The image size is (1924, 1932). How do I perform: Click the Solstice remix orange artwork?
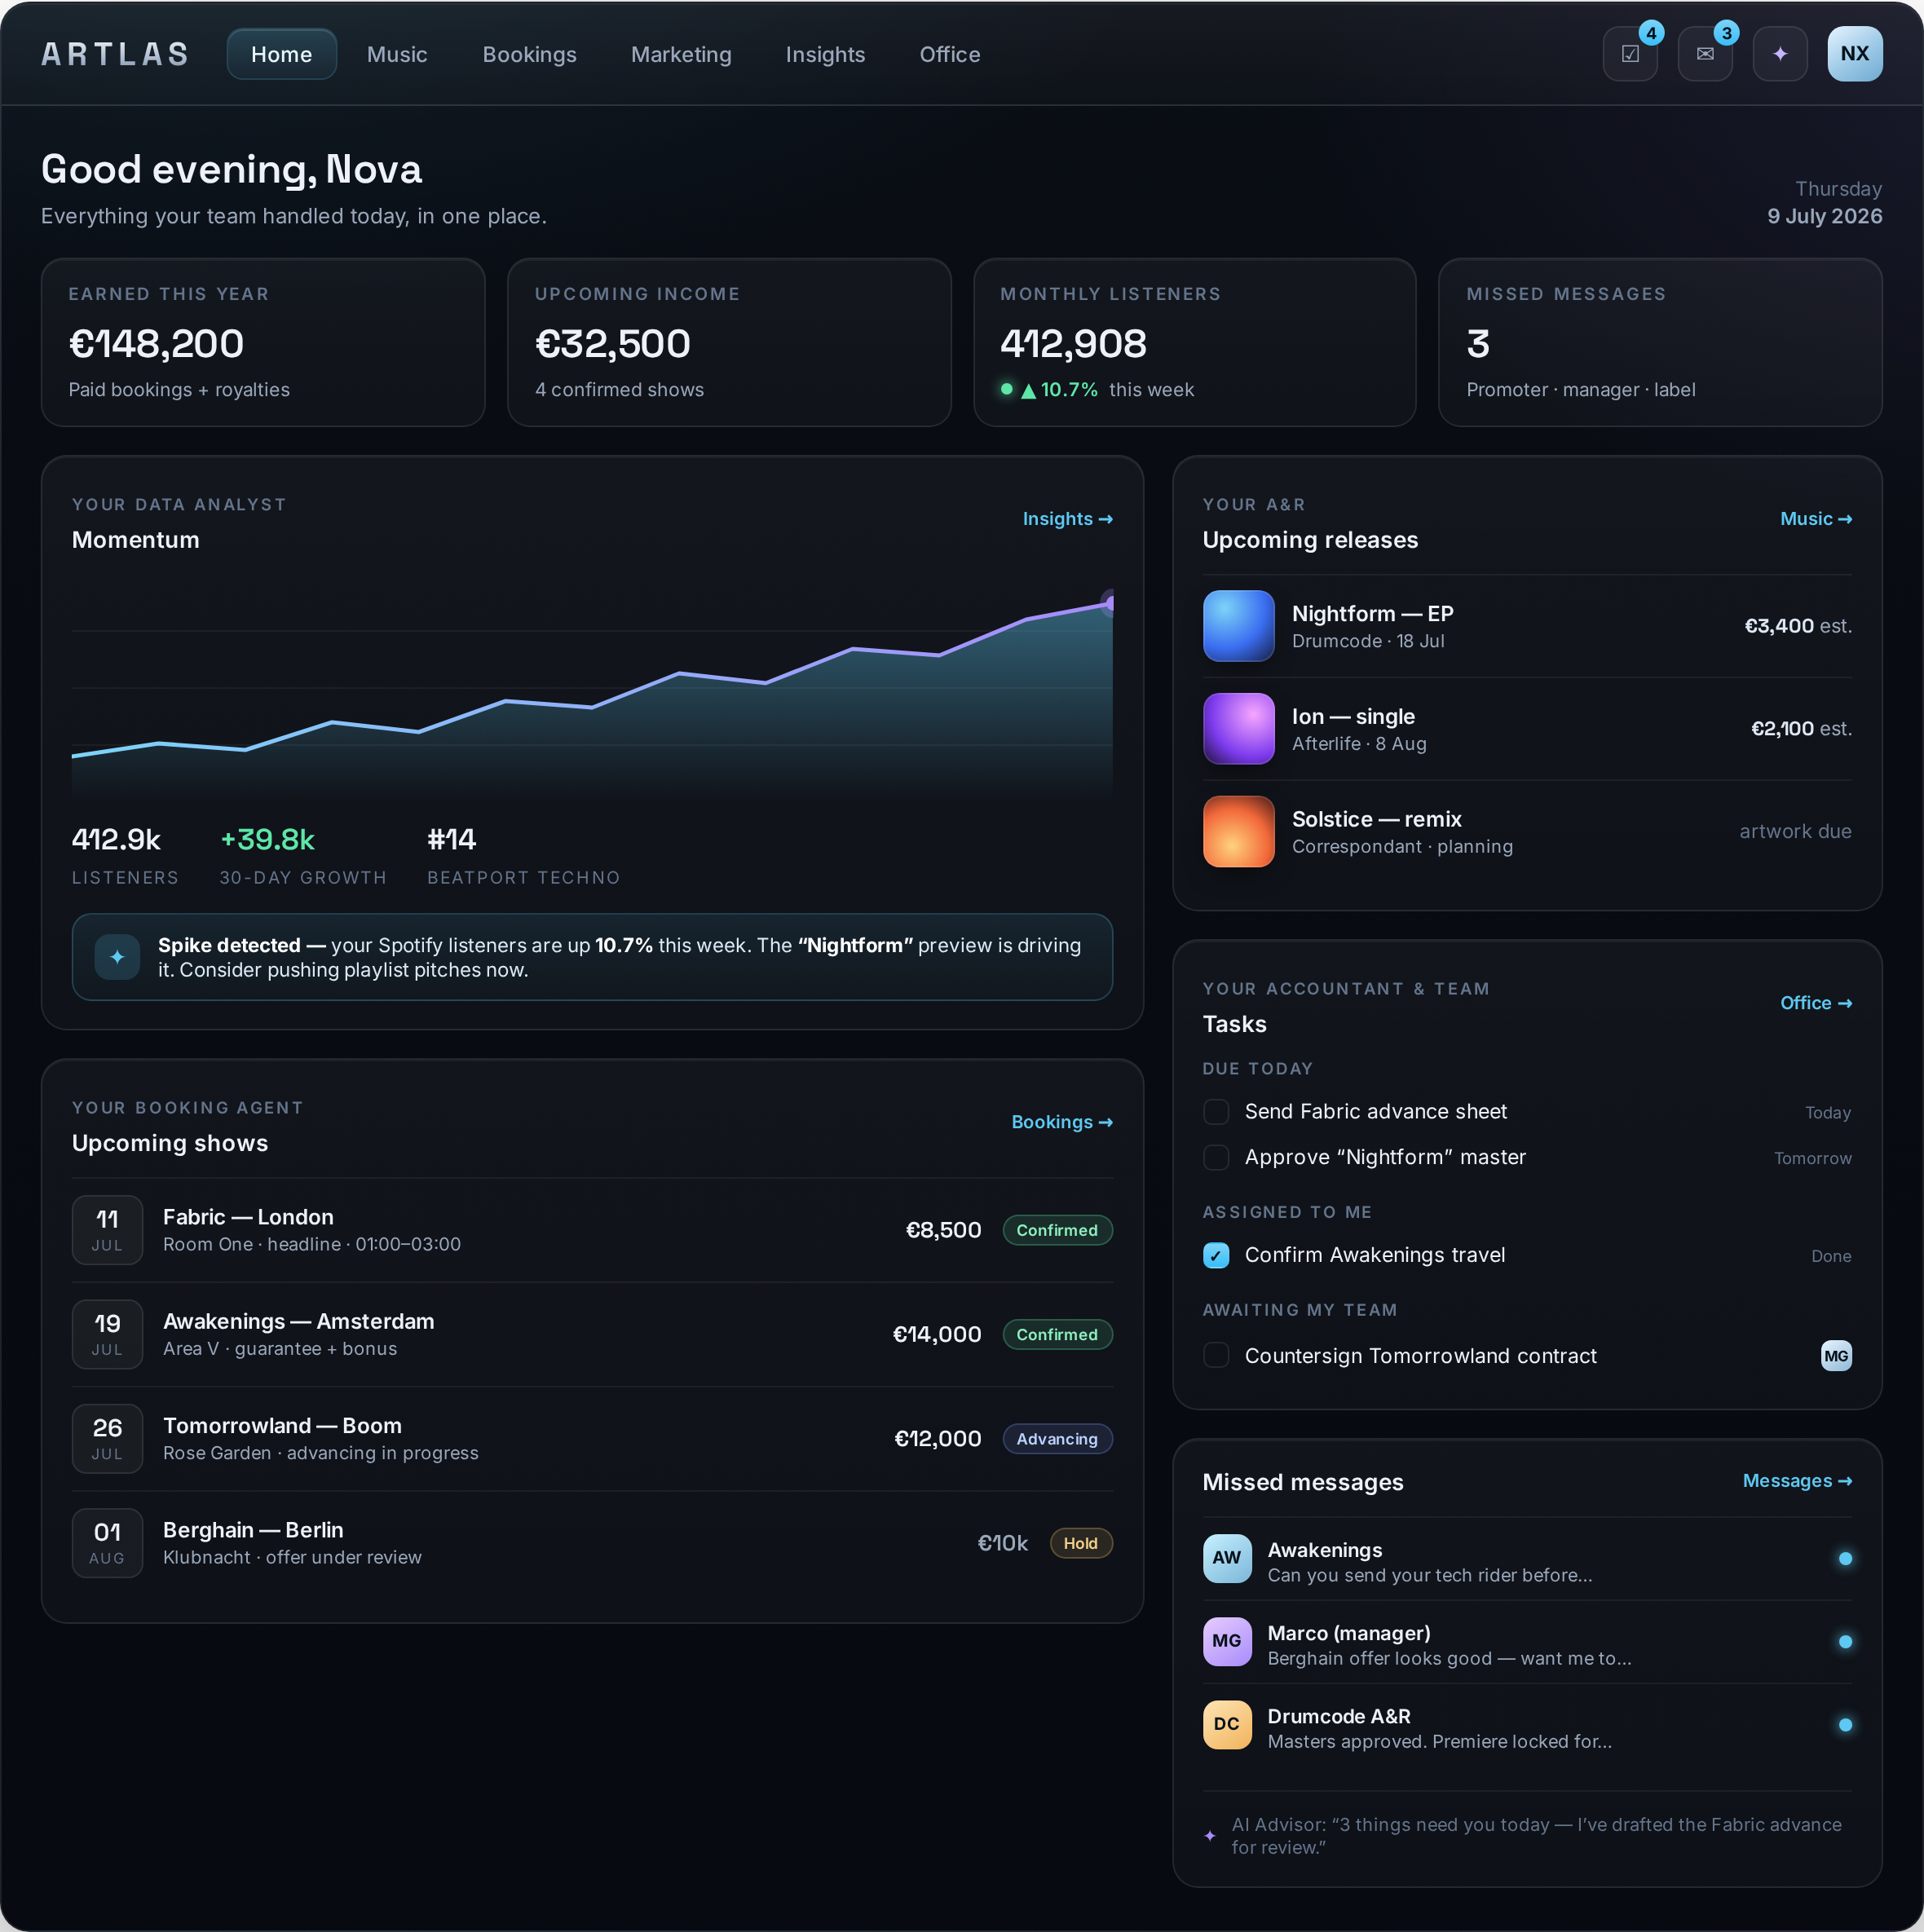1238,832
